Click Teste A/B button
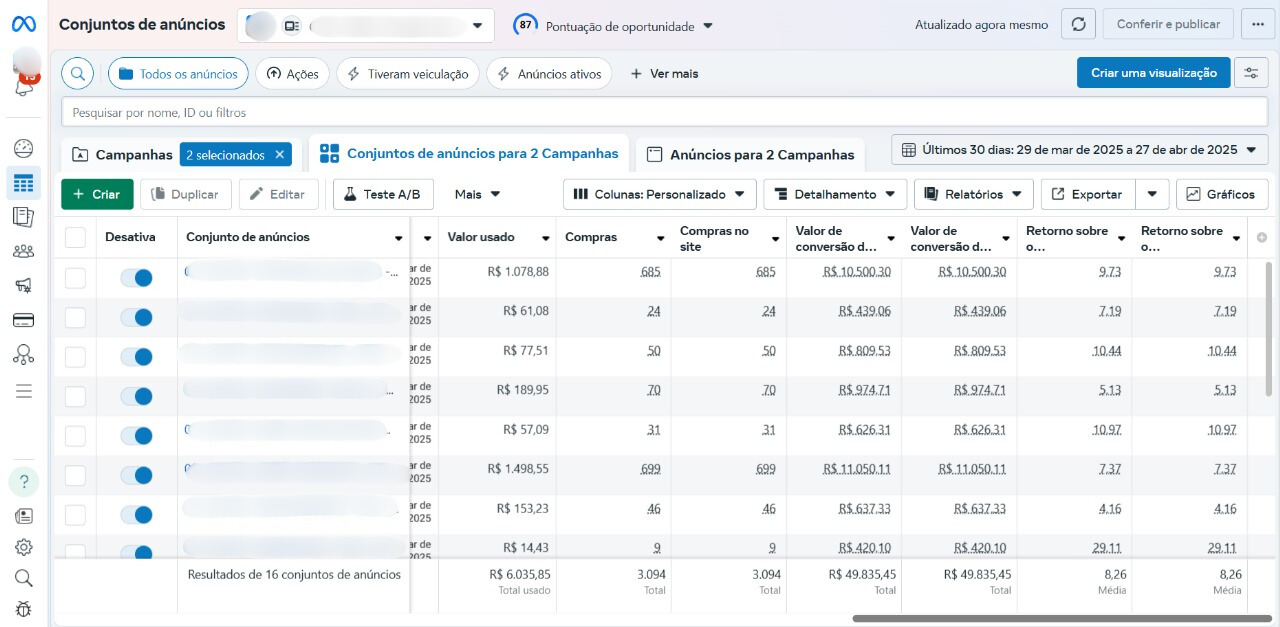 click(382, 194)
